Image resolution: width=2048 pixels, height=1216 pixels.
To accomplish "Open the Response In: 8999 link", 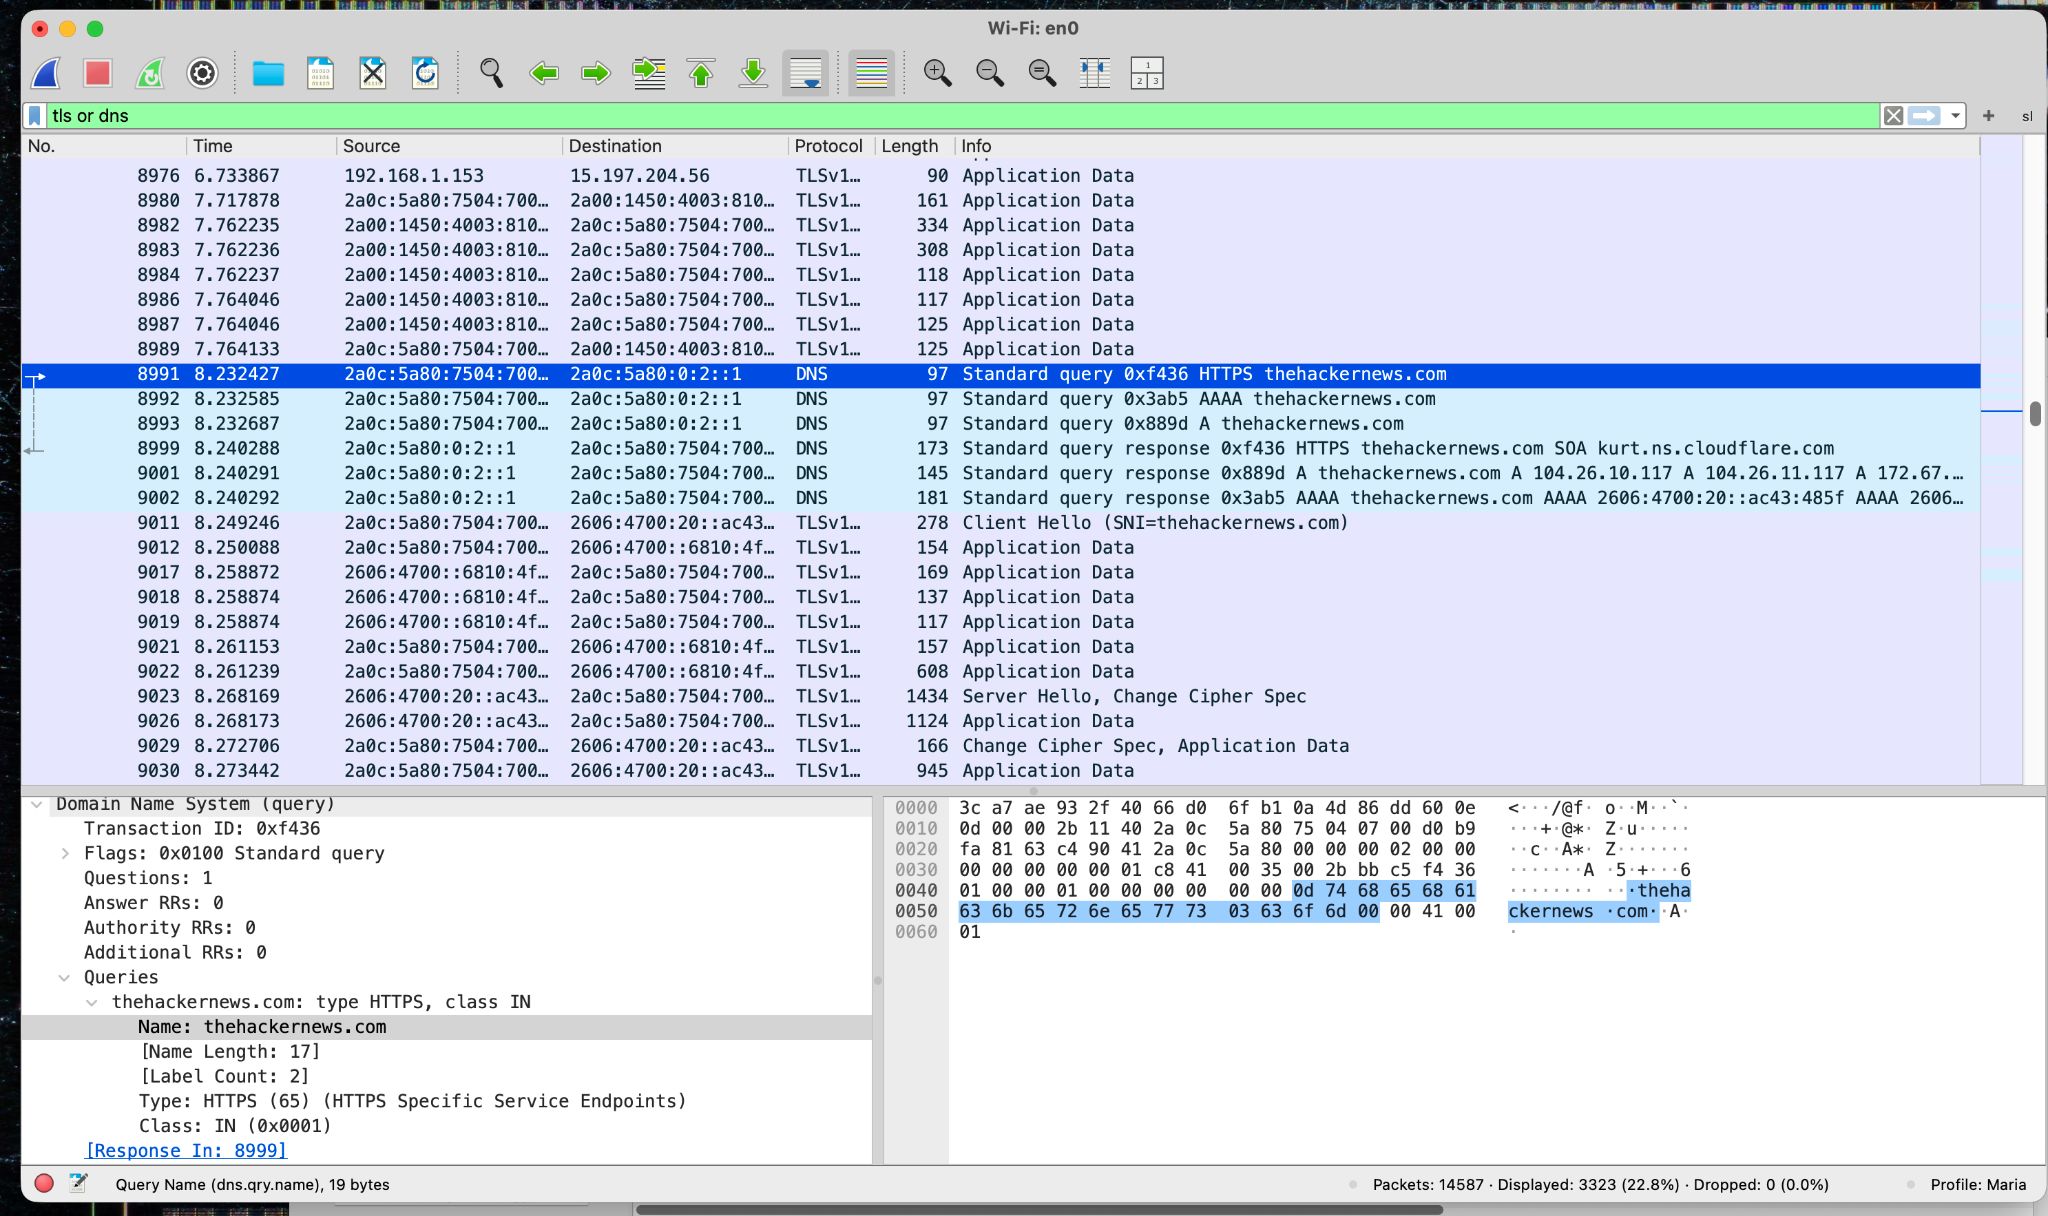I will pyautogui.click(x=186, y=1151).
